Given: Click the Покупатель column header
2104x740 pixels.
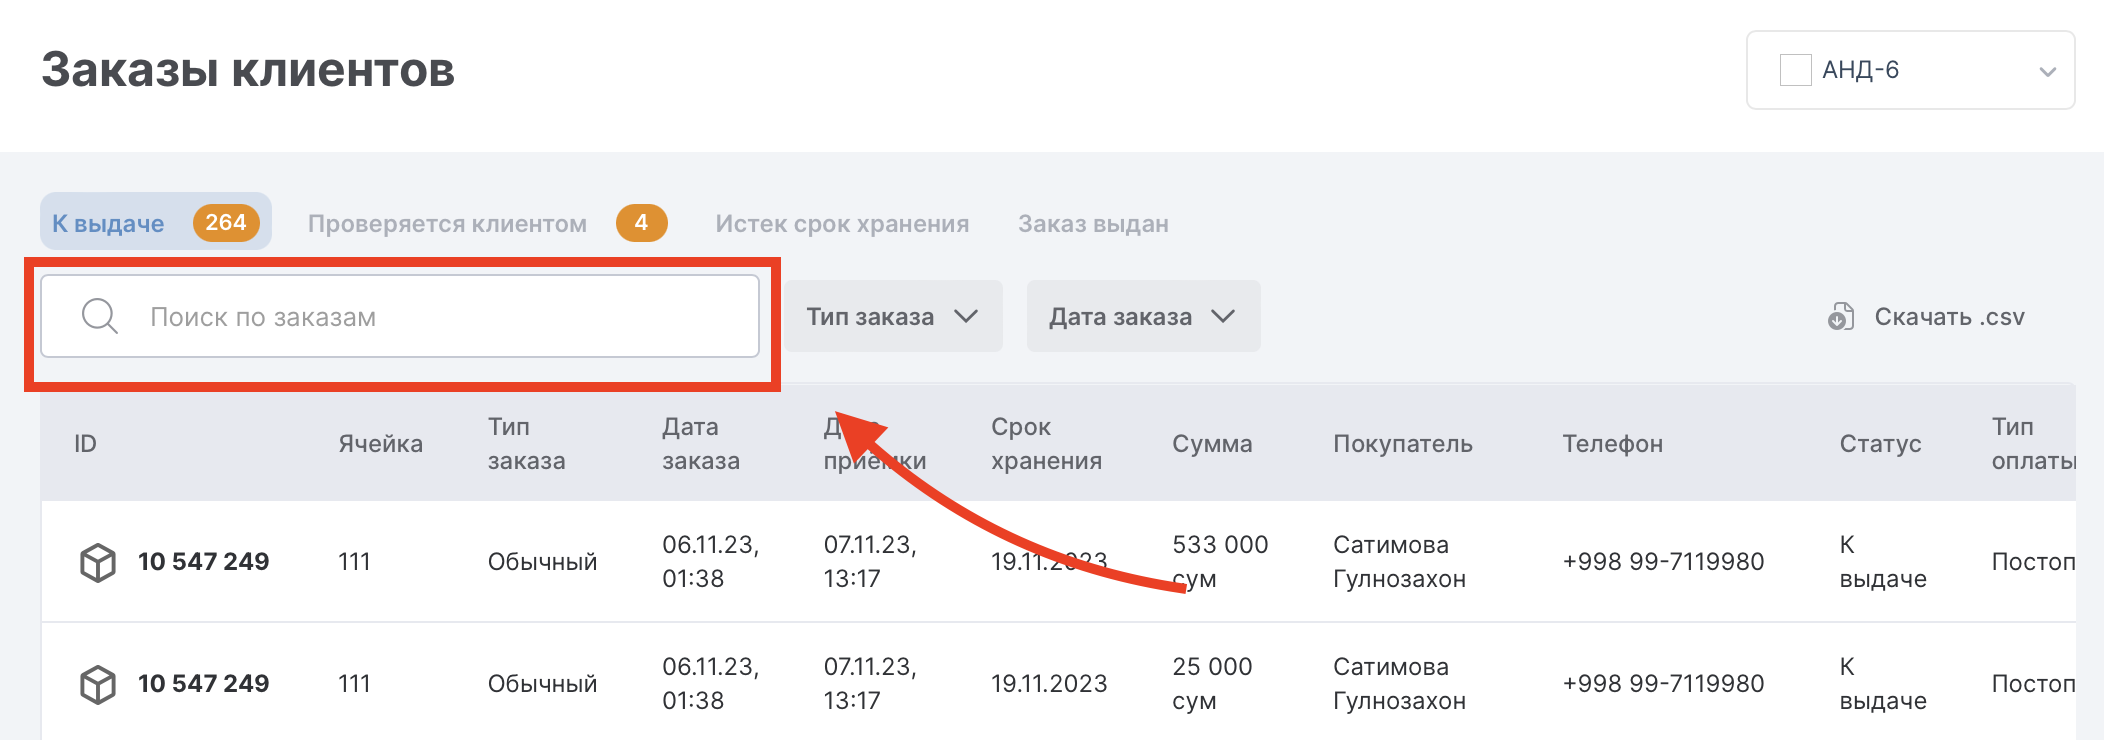Looking at the screenshot, I should click(1403, 443).
